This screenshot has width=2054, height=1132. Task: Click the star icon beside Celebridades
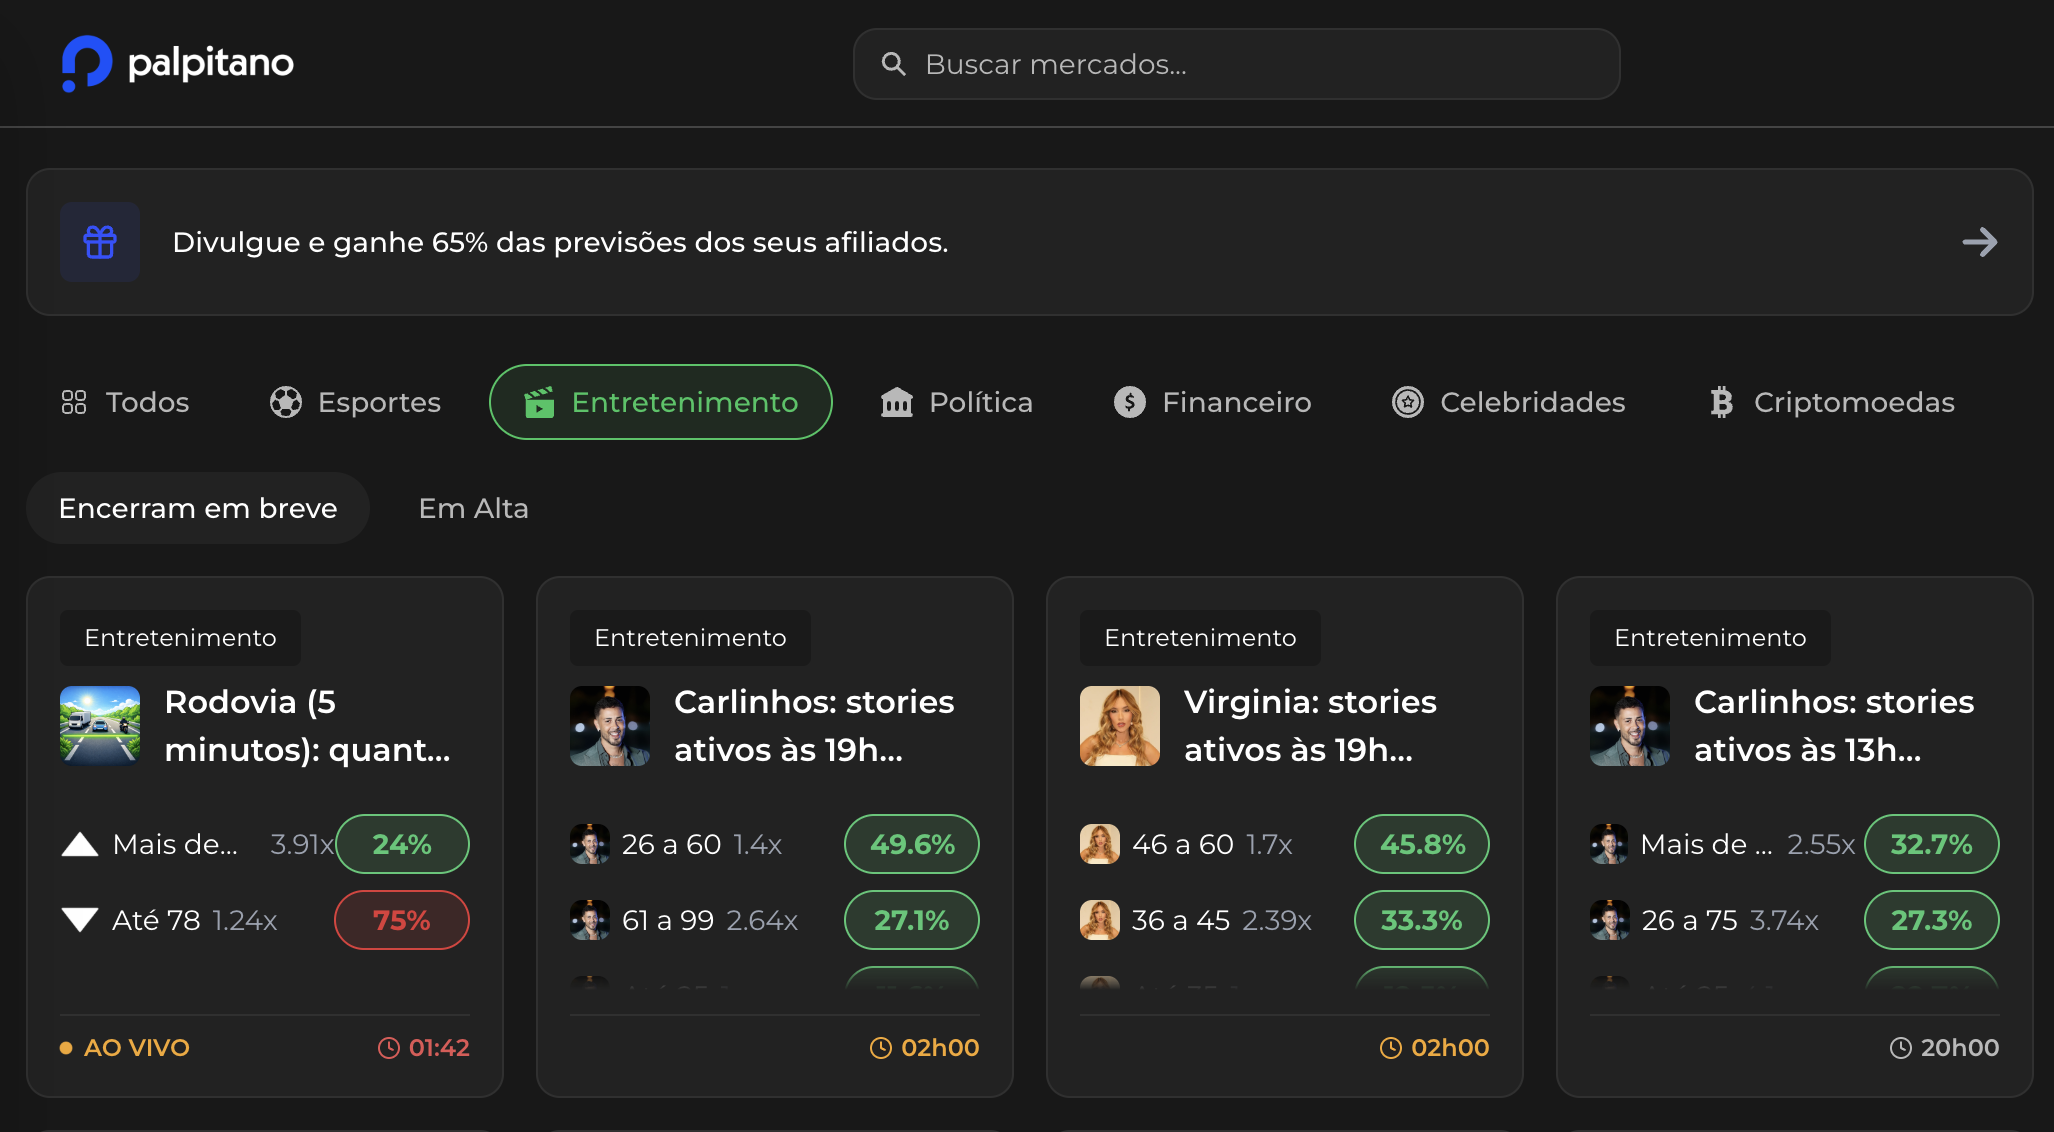click(1407, 402)
